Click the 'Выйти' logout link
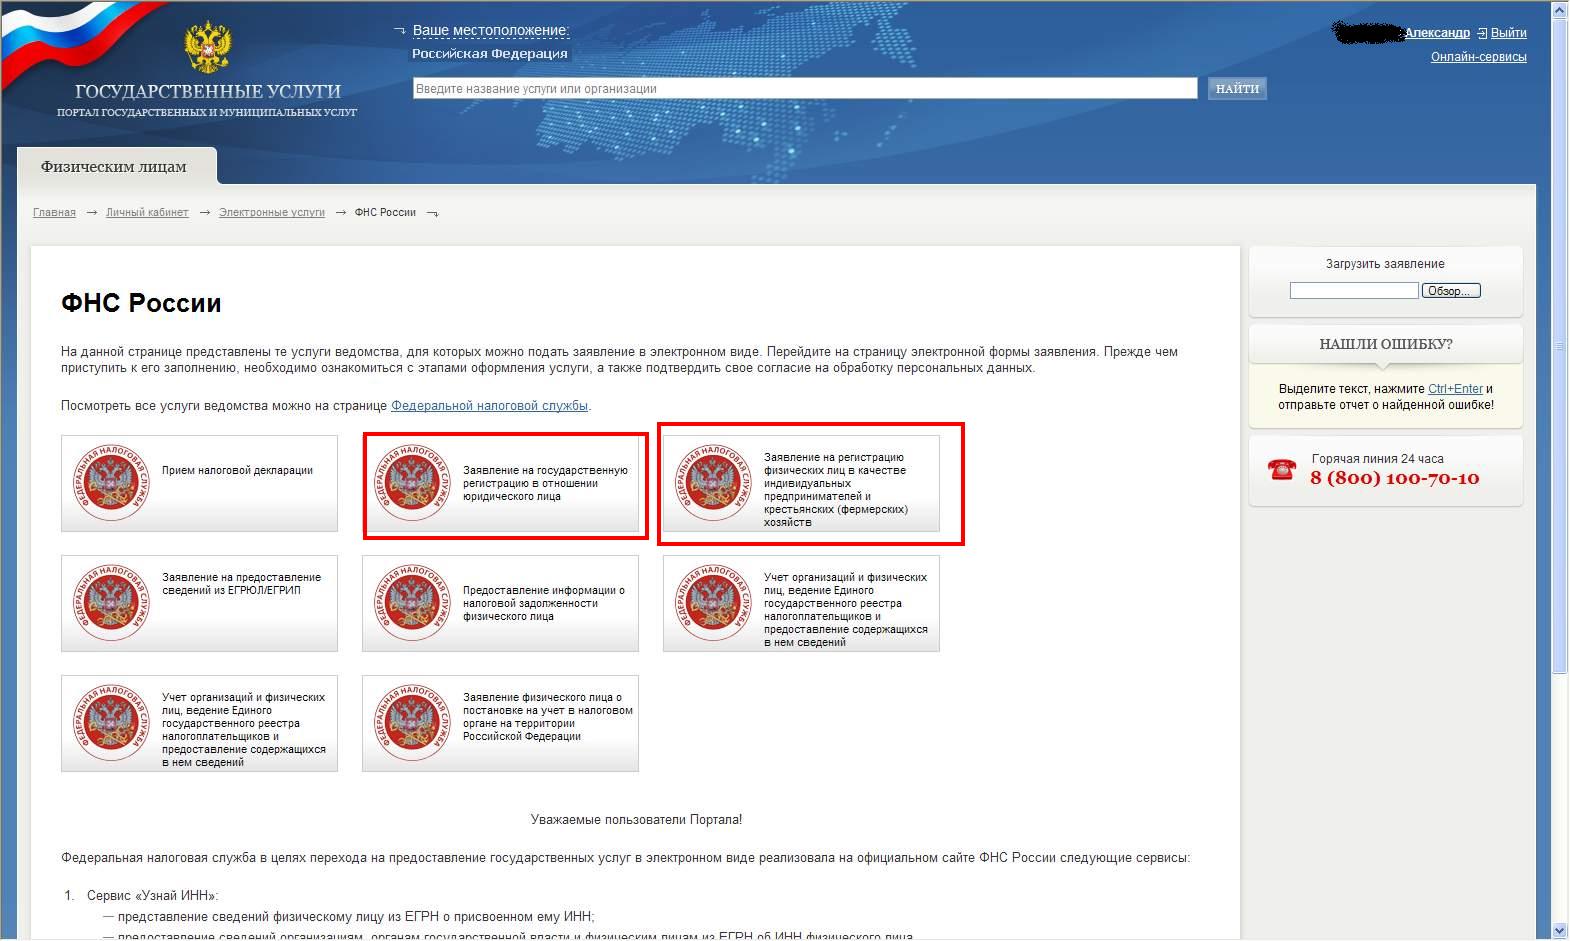 (x=1508, y=33)
